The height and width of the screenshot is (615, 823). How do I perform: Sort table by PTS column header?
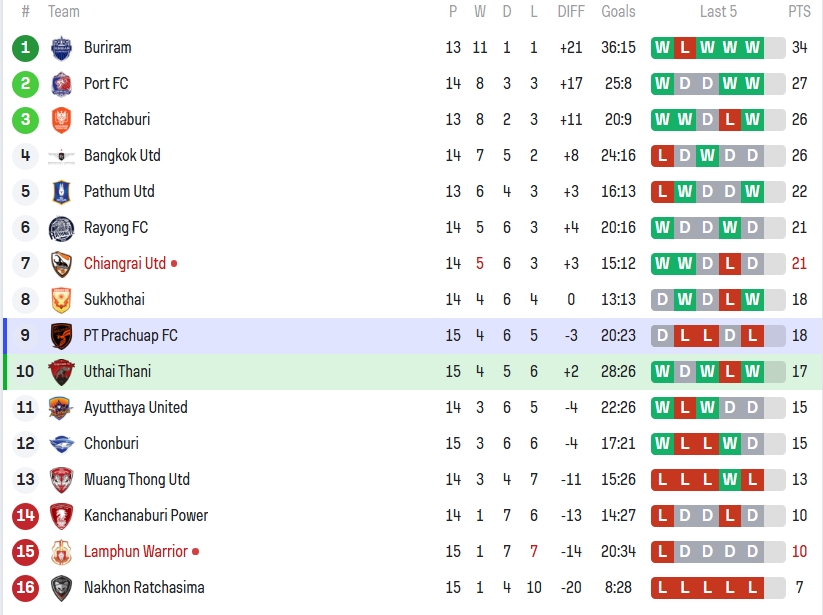[x=799, y=12]
